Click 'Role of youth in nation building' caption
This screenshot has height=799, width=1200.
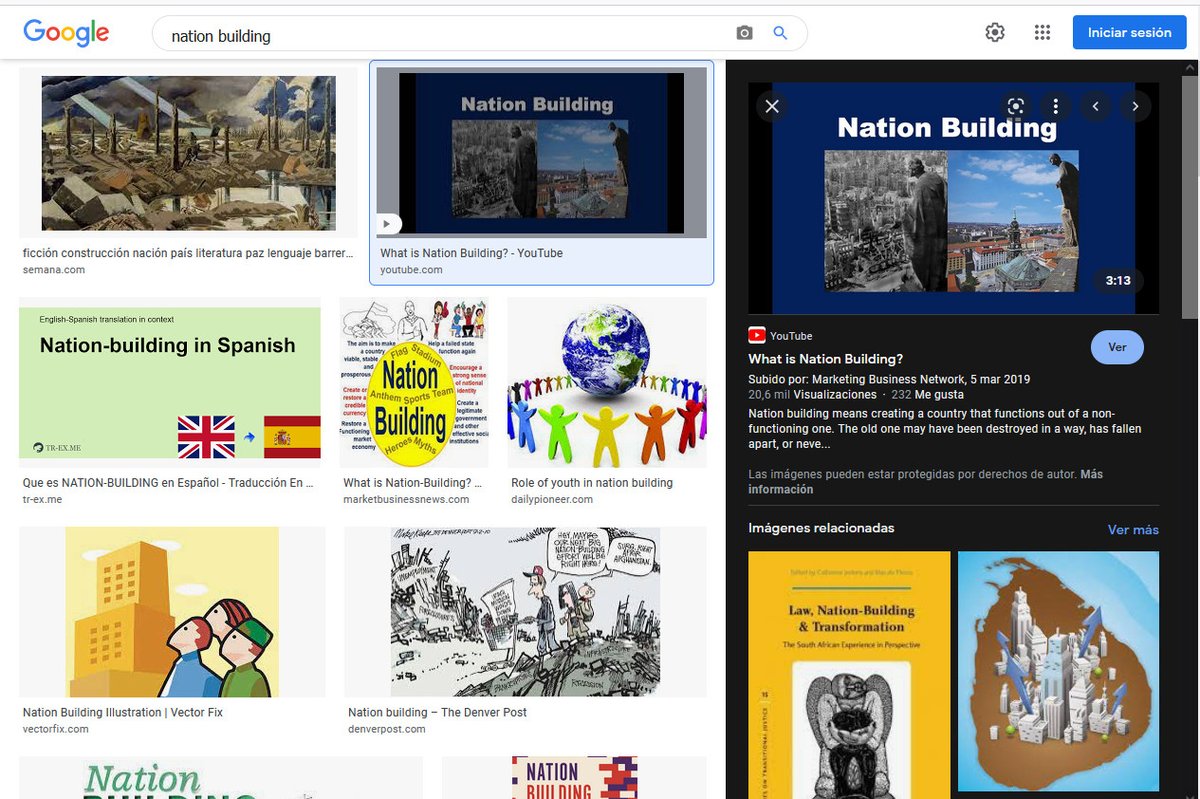(x=592, y=483)
